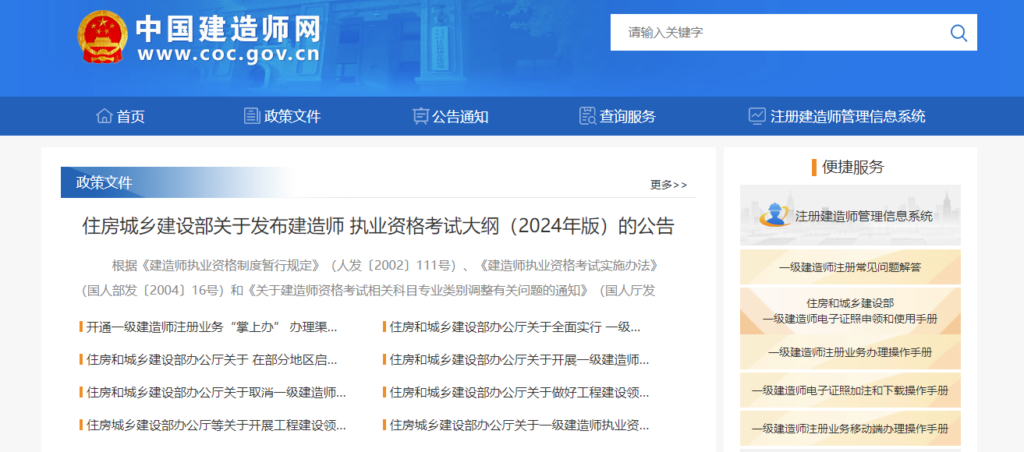Click the document icon beside 政策文件
Image resolution: width=1024 pixels, height=452 pixels.
coord(251,116)
